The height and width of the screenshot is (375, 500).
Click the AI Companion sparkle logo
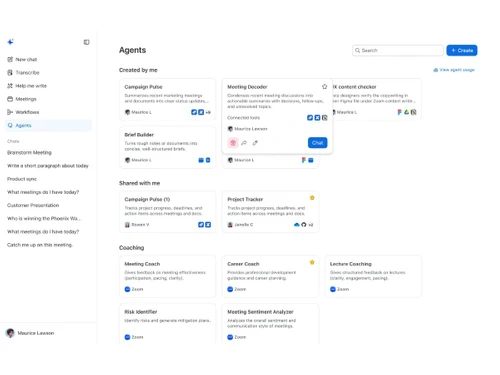pos(10,42)
